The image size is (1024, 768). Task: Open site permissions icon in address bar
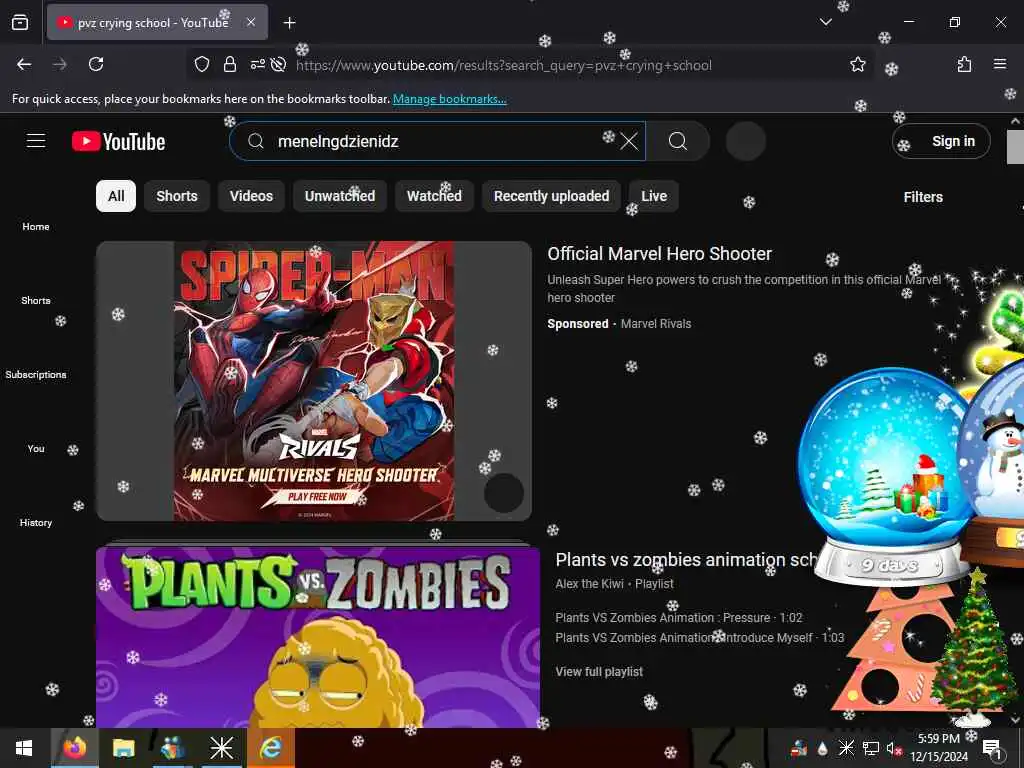(257, 64)
